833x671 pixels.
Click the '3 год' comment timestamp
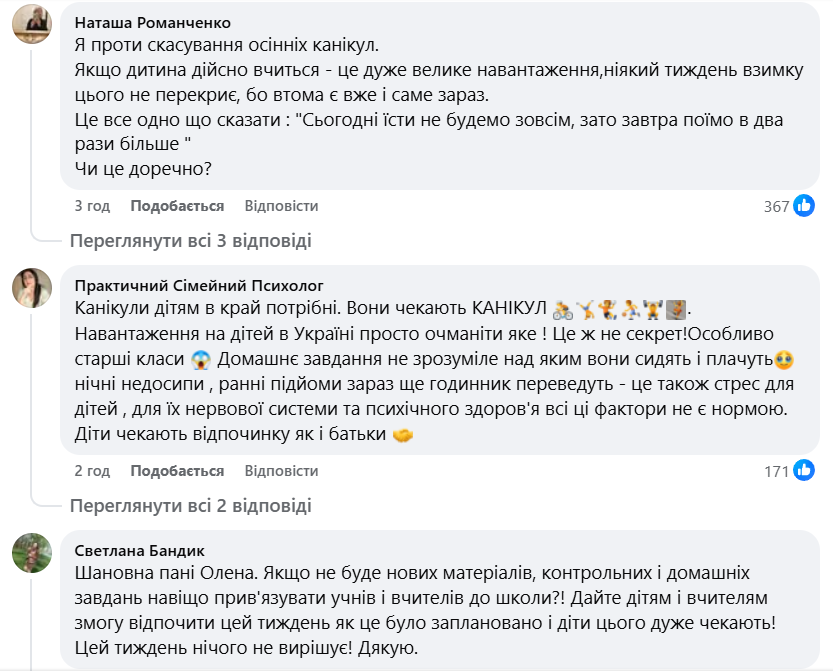coord(92,206)
